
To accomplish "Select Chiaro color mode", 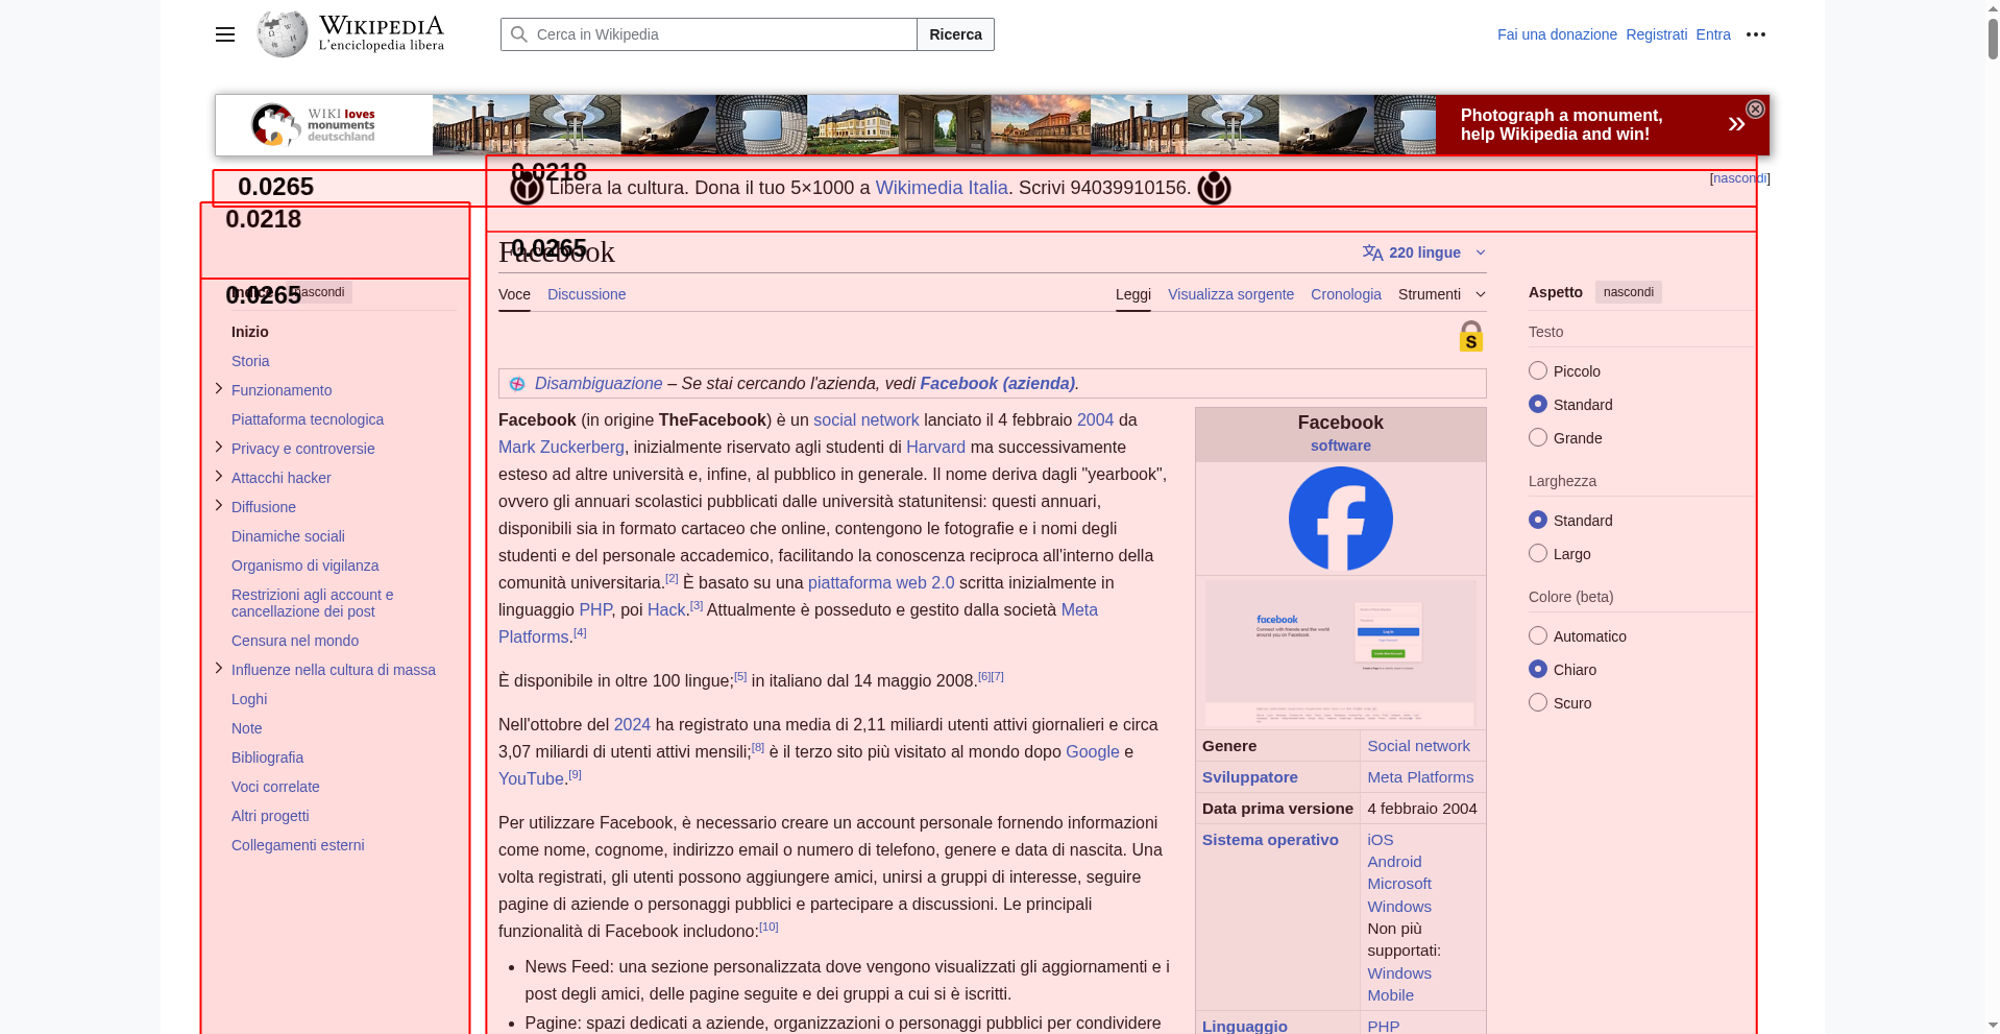I will (1538, 669).
